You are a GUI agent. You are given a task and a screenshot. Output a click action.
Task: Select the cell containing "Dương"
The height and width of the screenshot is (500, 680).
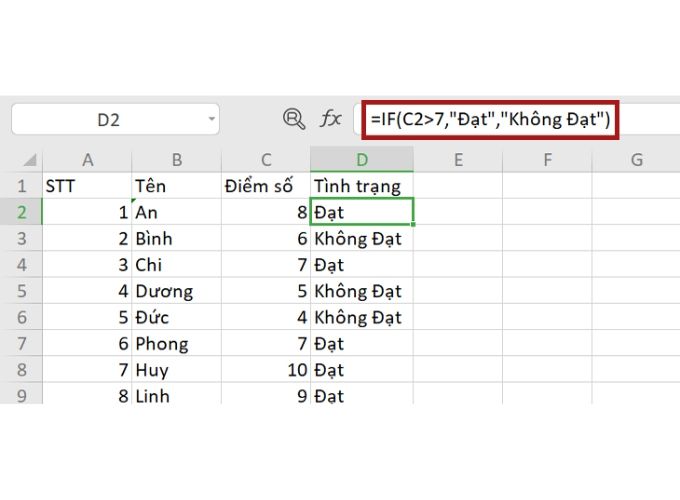point(176,291)
